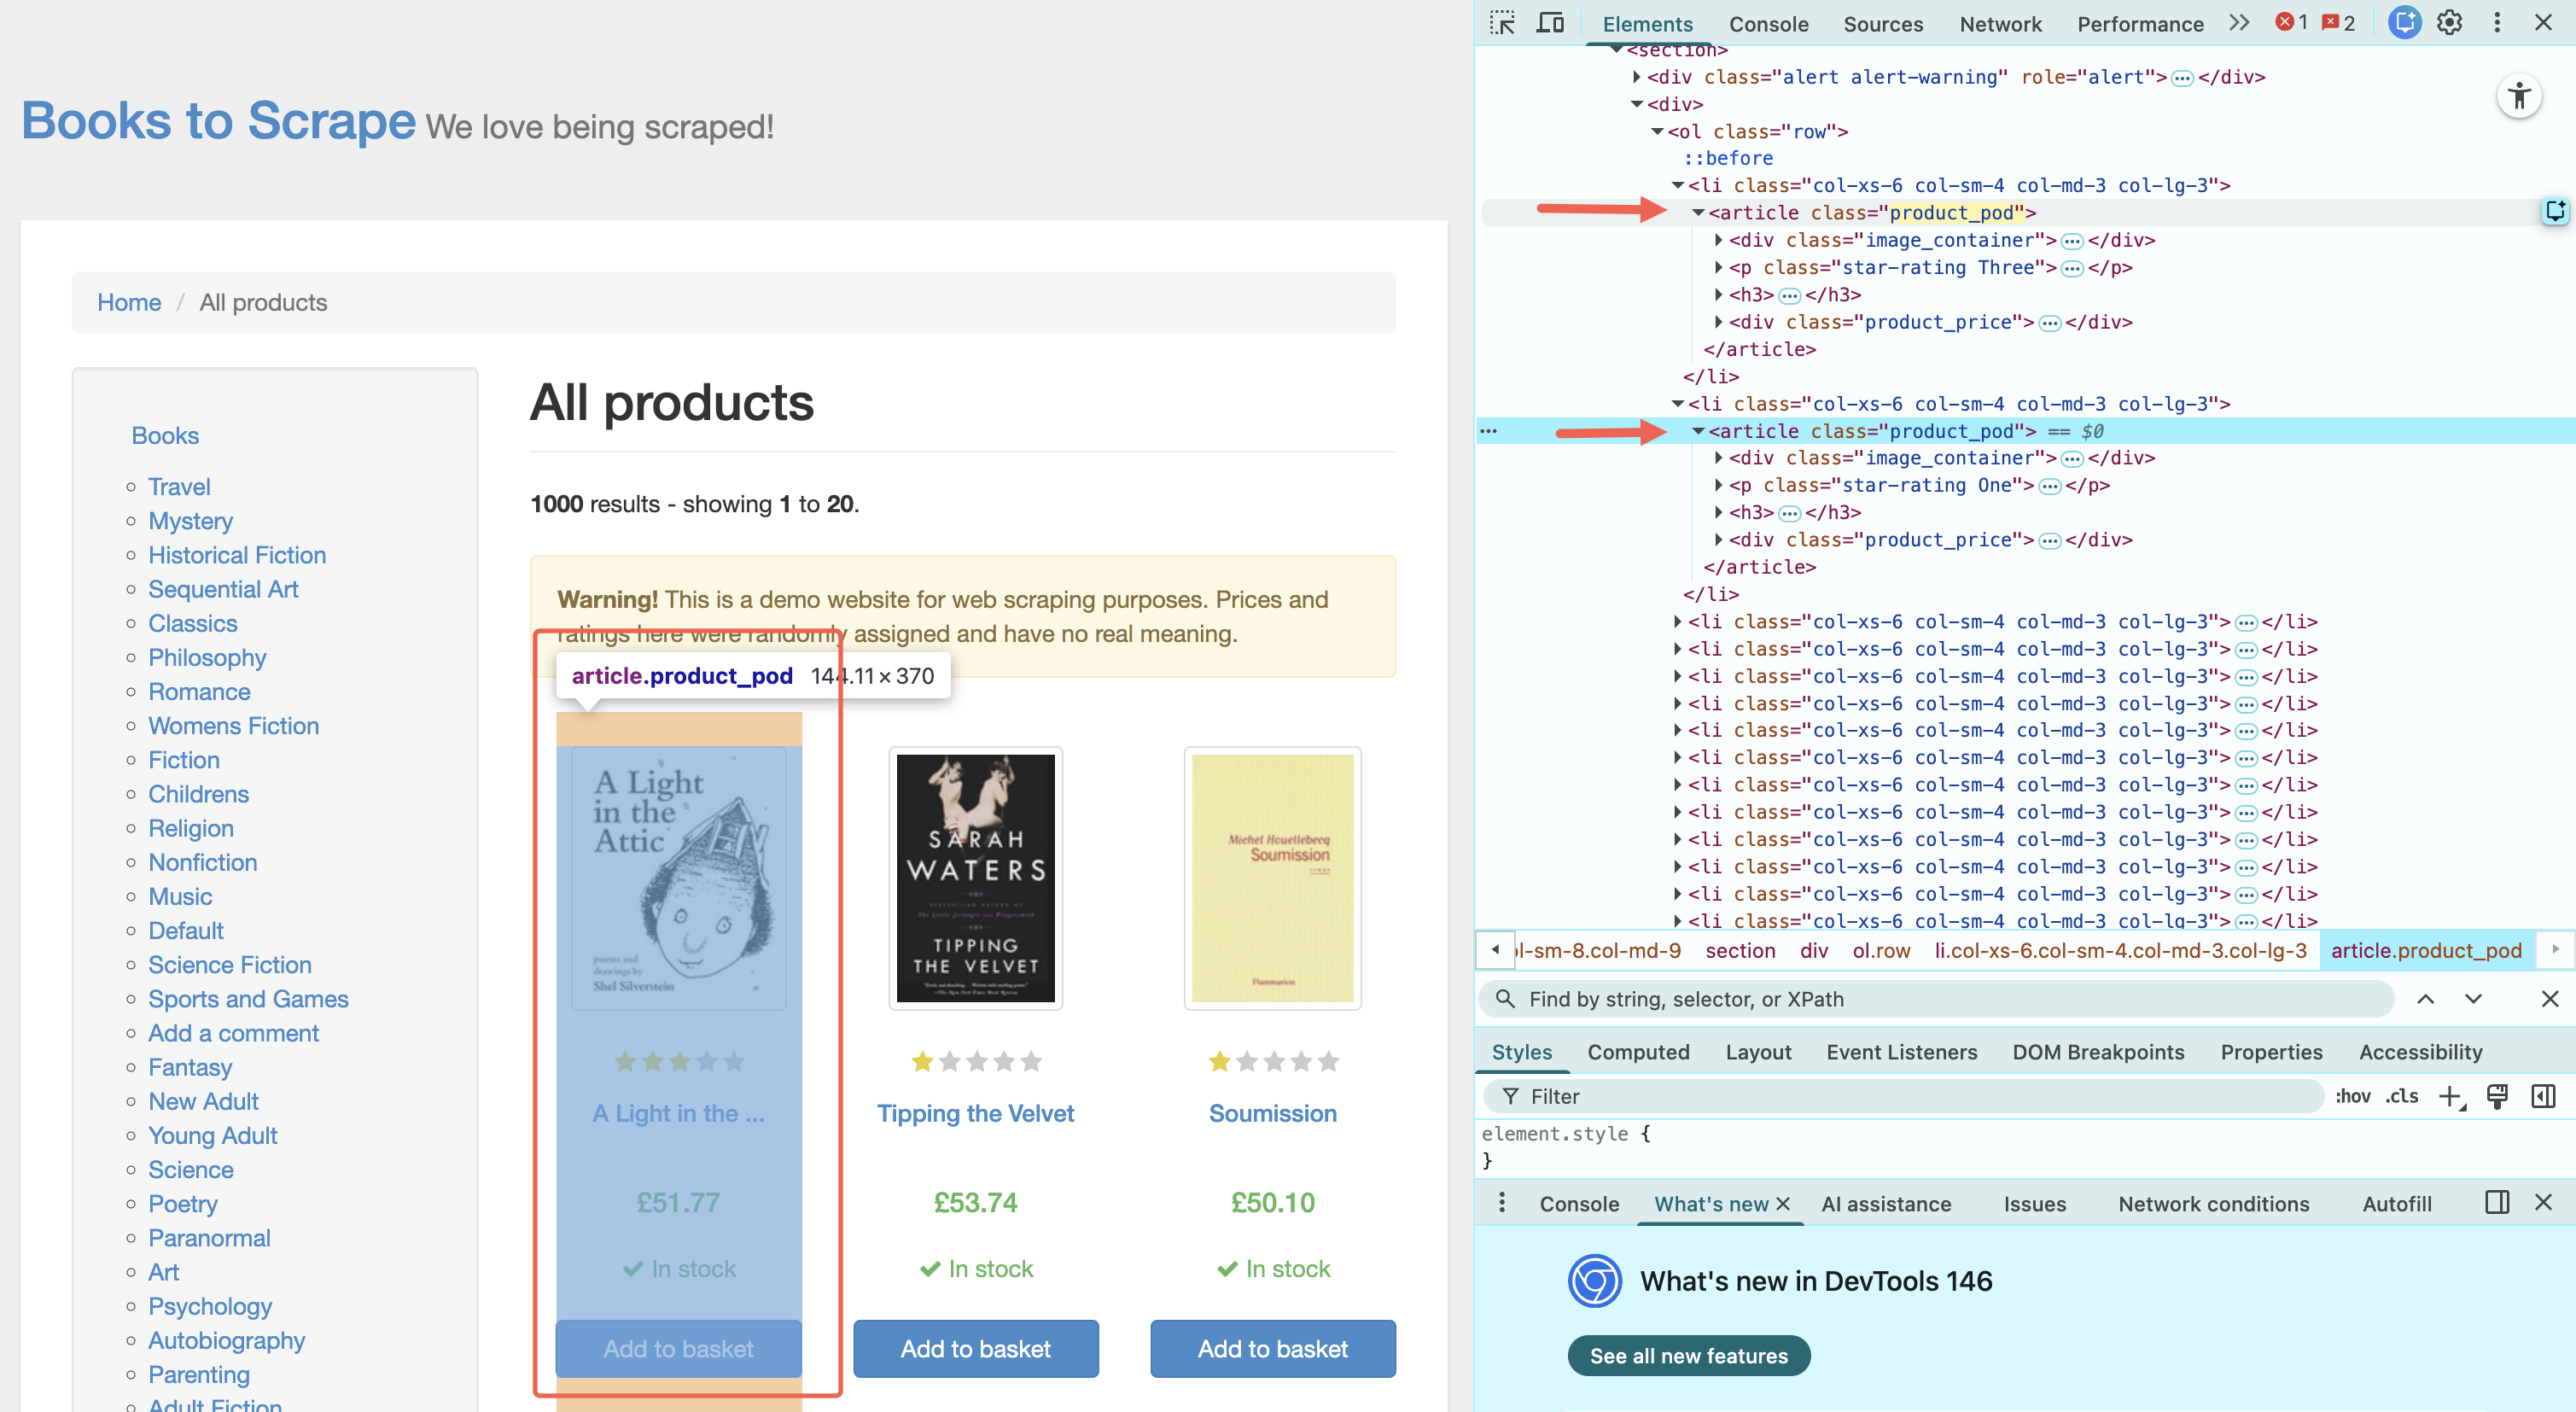The image size is (2576, 1412).
Task: Select the Event Listeners tab
Action: pyautogui.click(x=1901, y=1052)
